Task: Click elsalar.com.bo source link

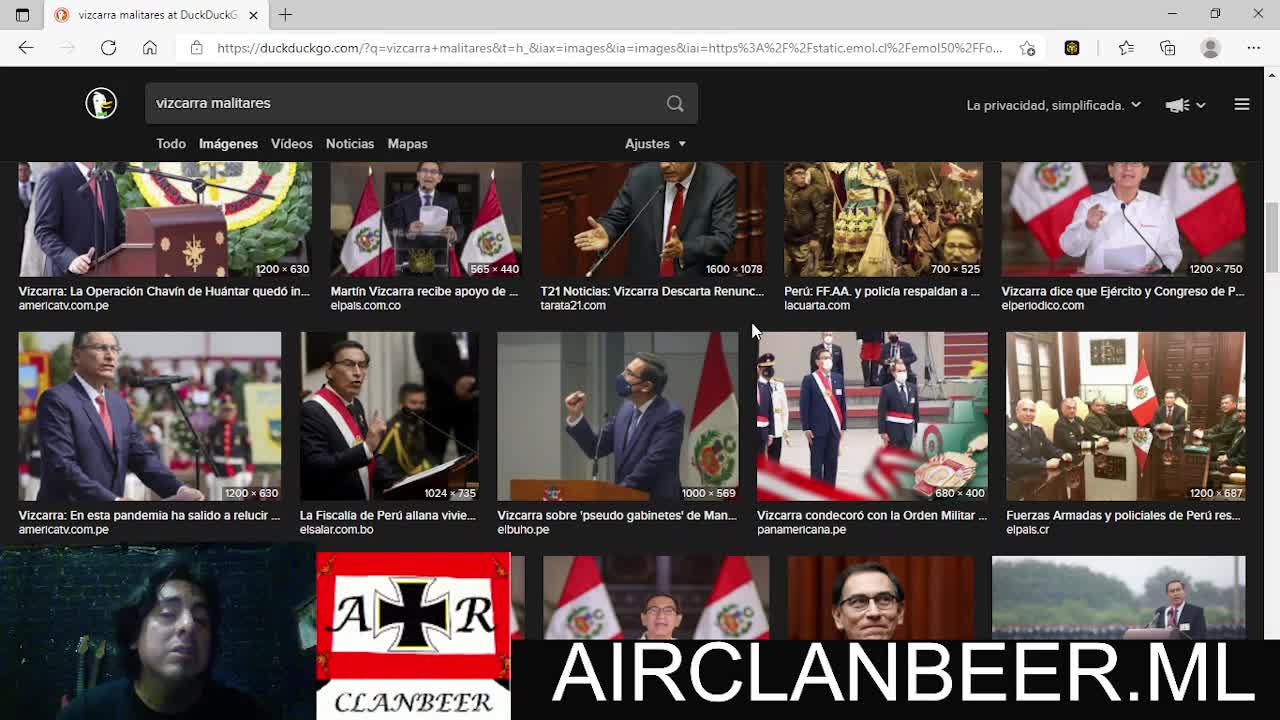Action: click(336, 530)
